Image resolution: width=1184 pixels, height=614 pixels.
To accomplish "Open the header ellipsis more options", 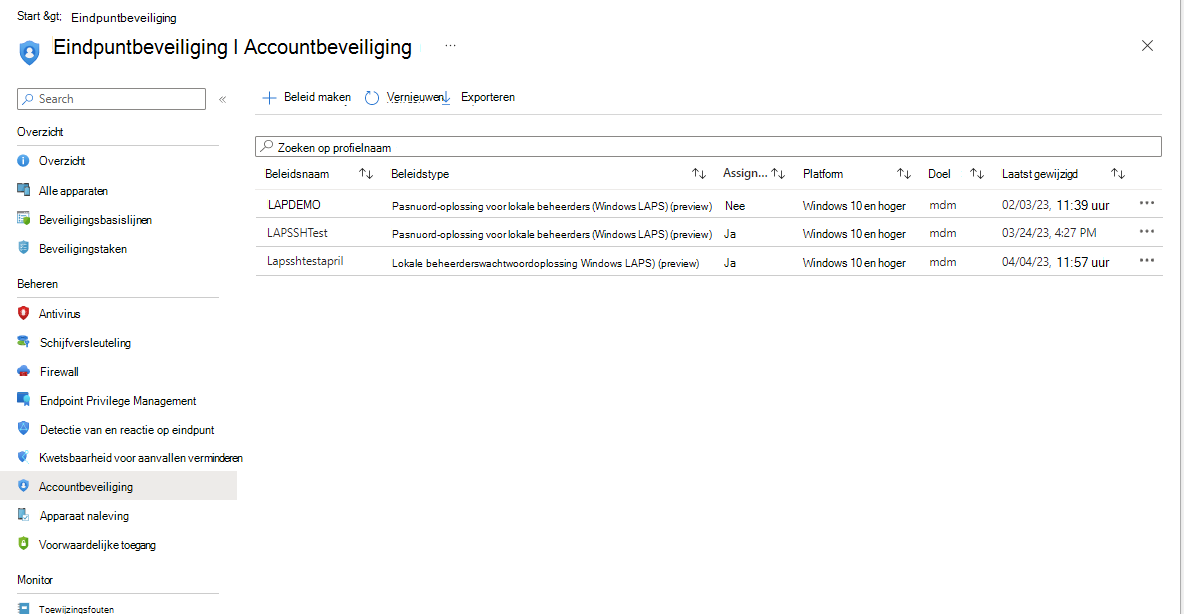I will pyautogui.click(x=450, y=45).
